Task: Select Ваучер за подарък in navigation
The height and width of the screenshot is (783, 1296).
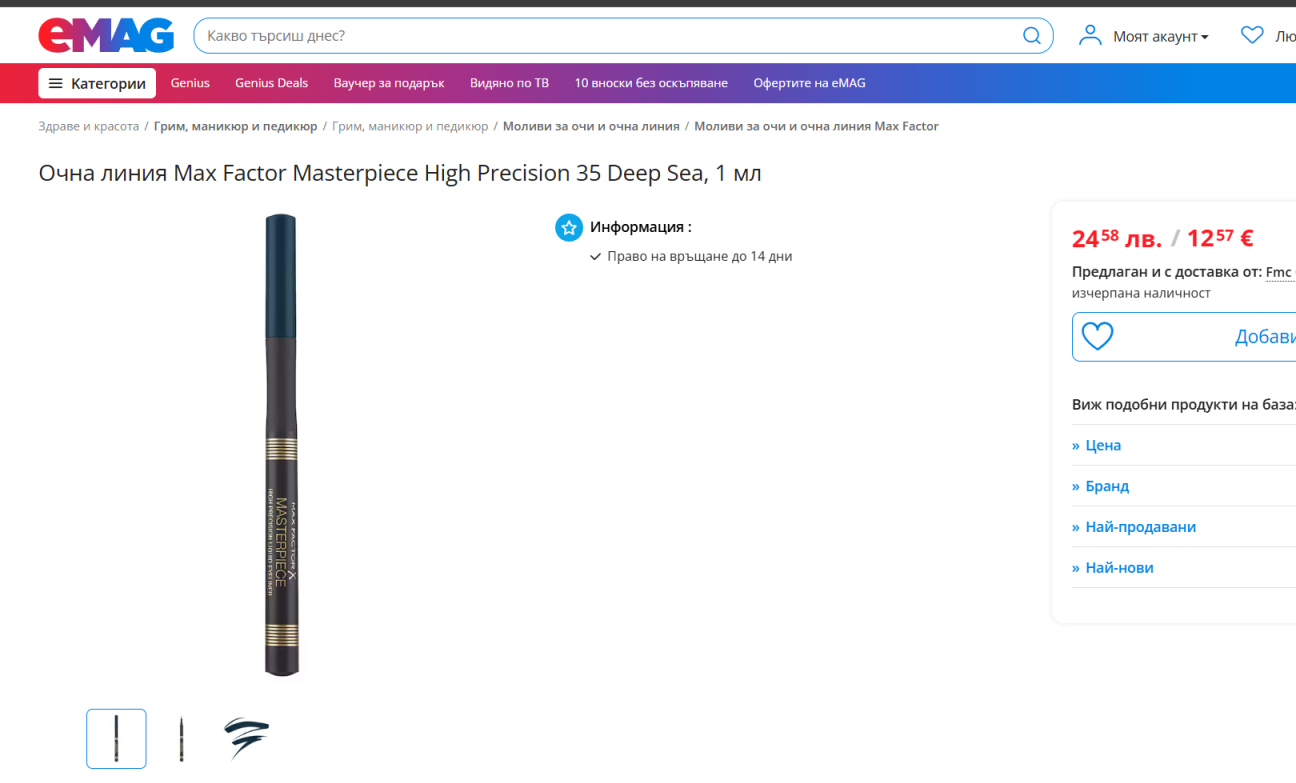Action: point(389,83)
